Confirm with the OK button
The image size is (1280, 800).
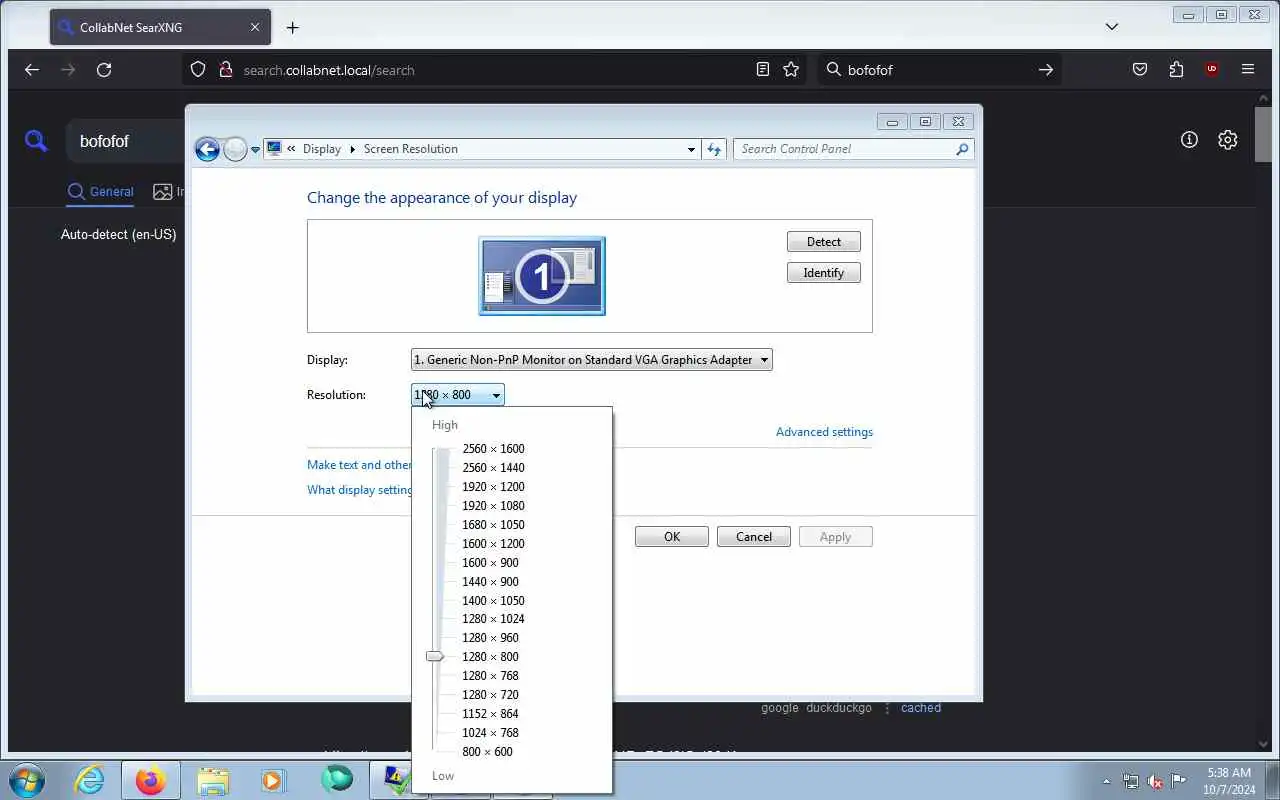coord(672,537)
